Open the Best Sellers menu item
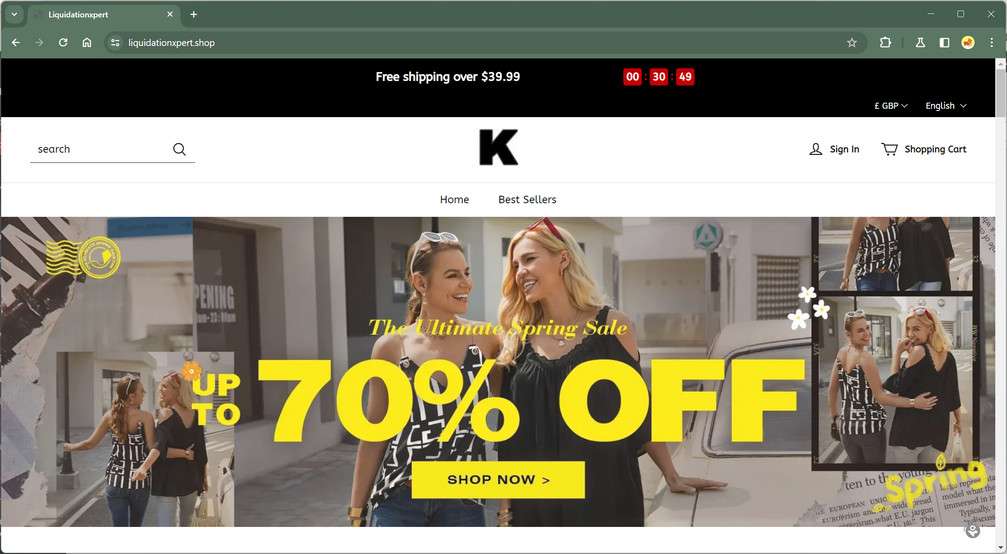This screenshot has height=554, width=1007. point(527,200)
